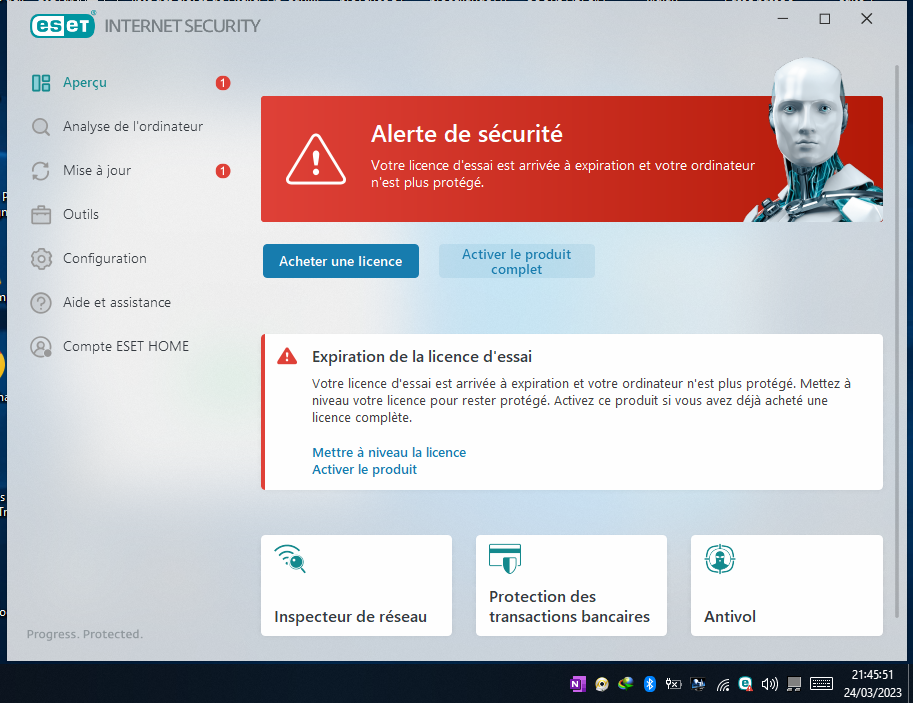Image resolution: width=915 pixels, height=703 pixels.
Task: Click the white warning triangle in red banner
Action: (x=316, y=160)
